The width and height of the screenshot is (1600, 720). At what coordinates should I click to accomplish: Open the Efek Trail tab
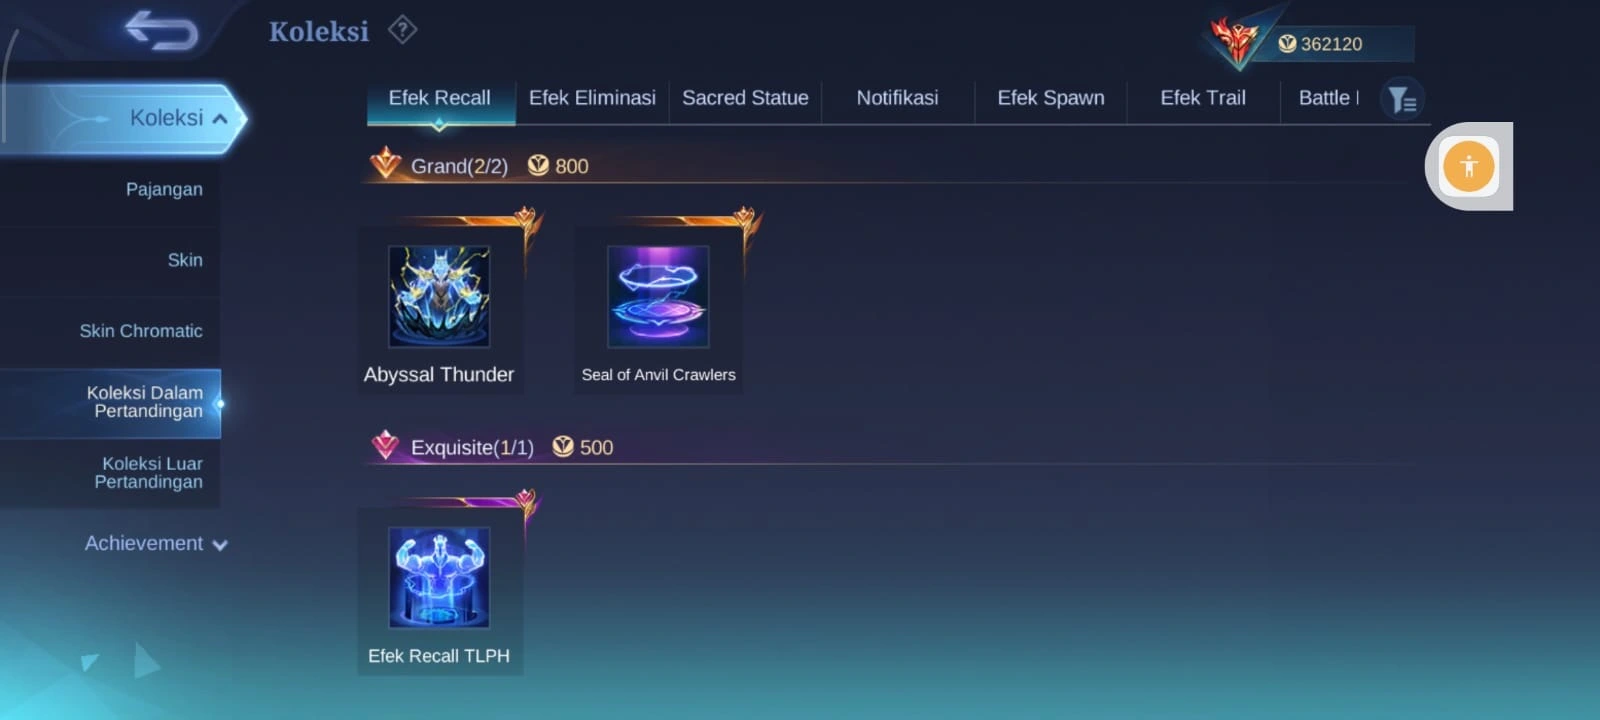coord(1203,98)
